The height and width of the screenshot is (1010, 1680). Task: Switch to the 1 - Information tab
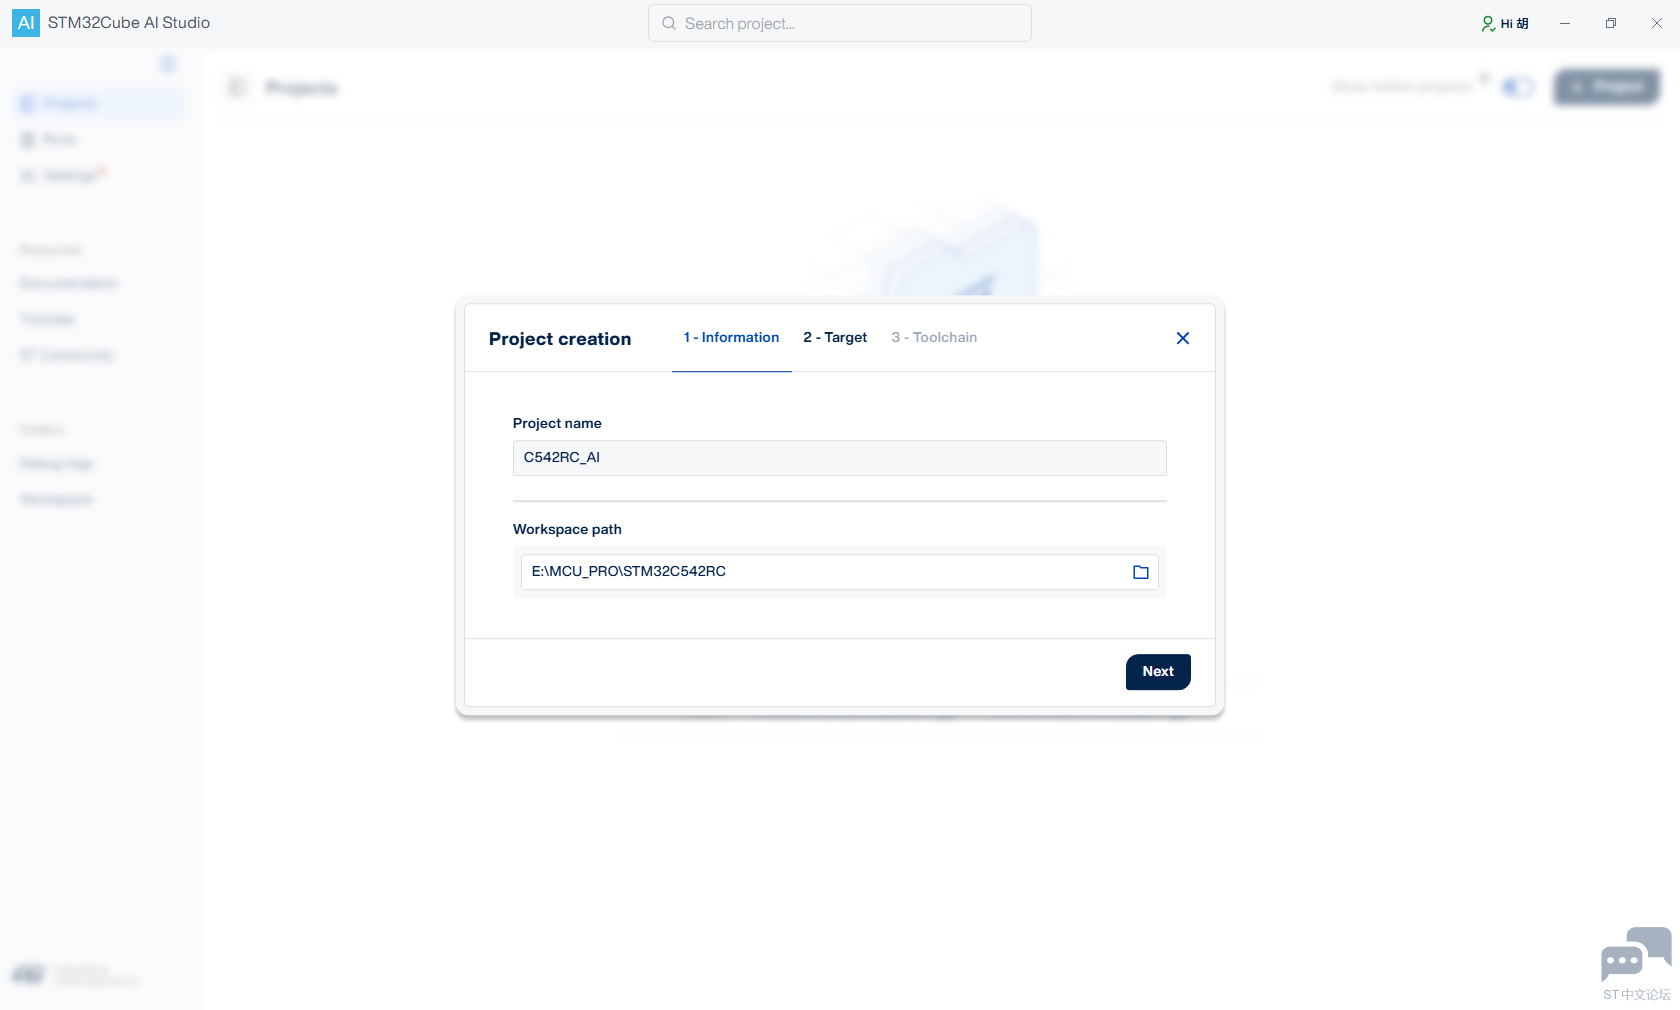pos(731,338)
